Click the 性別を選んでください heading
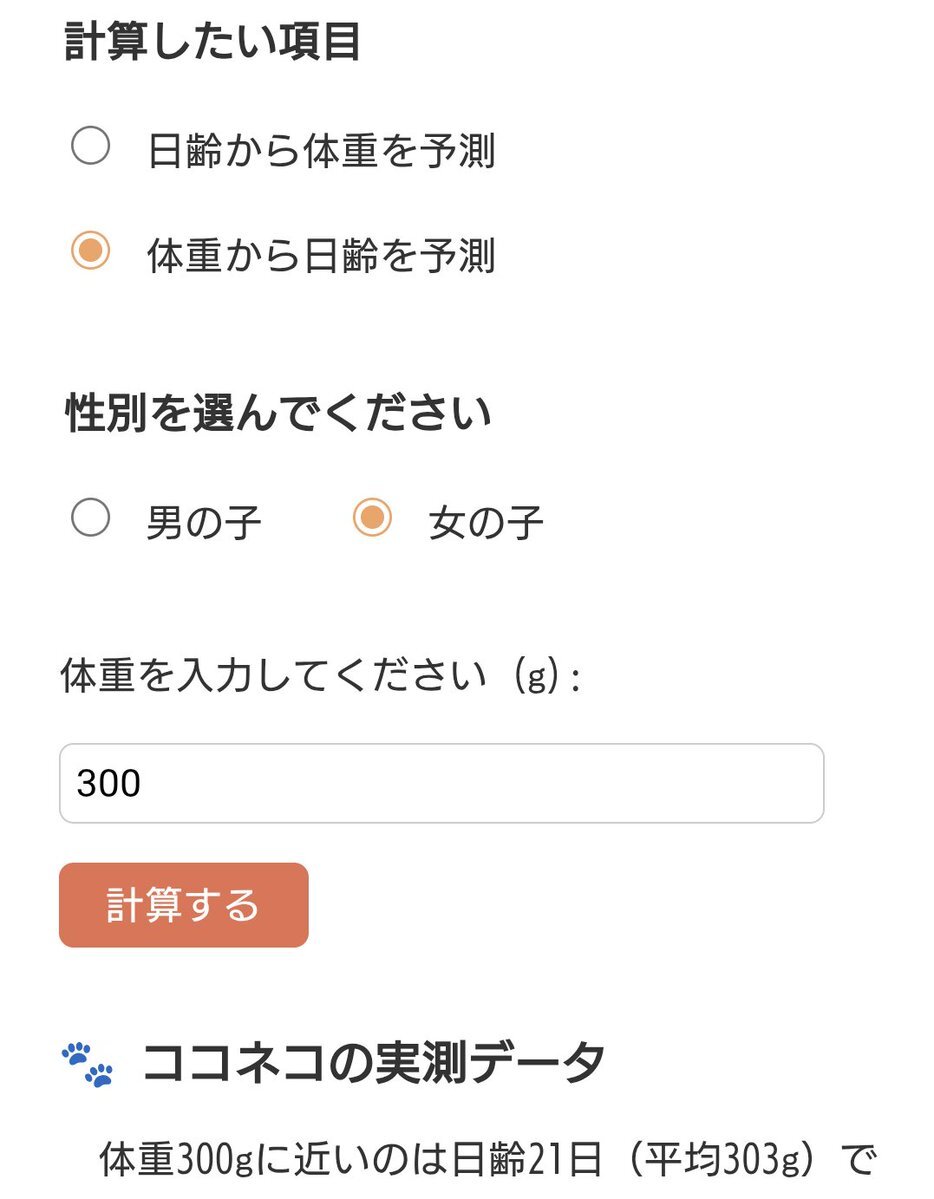The image size is (934, 1199). click(278, 413)
